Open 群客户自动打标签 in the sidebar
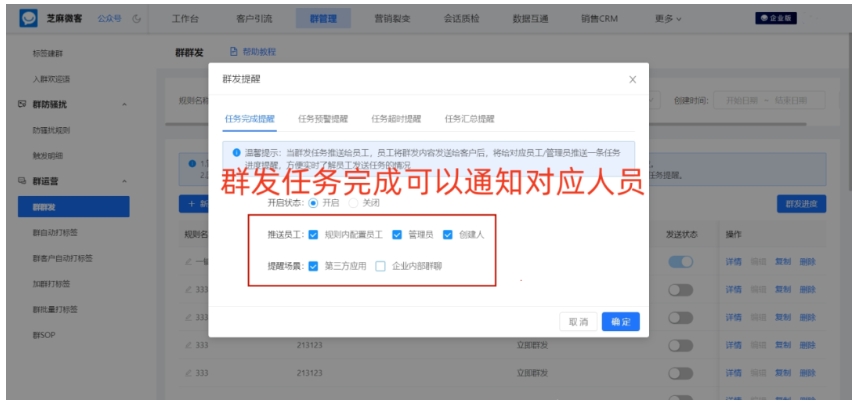862x406 pixels. (63, 258)
